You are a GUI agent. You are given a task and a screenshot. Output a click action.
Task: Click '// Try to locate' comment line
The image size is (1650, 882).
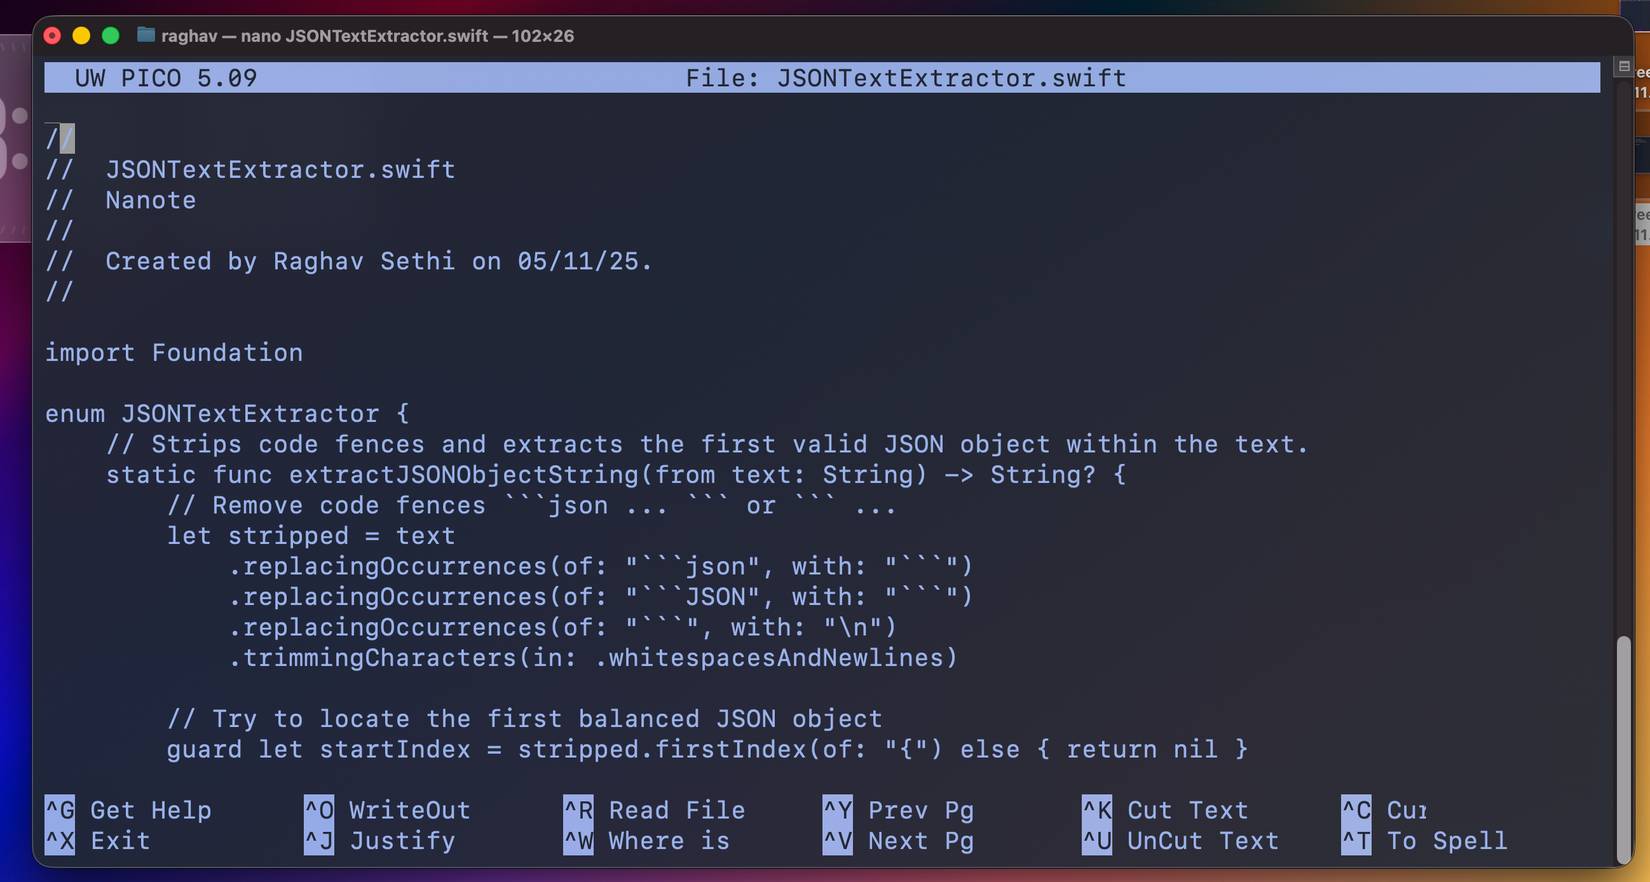coord(525,719)
